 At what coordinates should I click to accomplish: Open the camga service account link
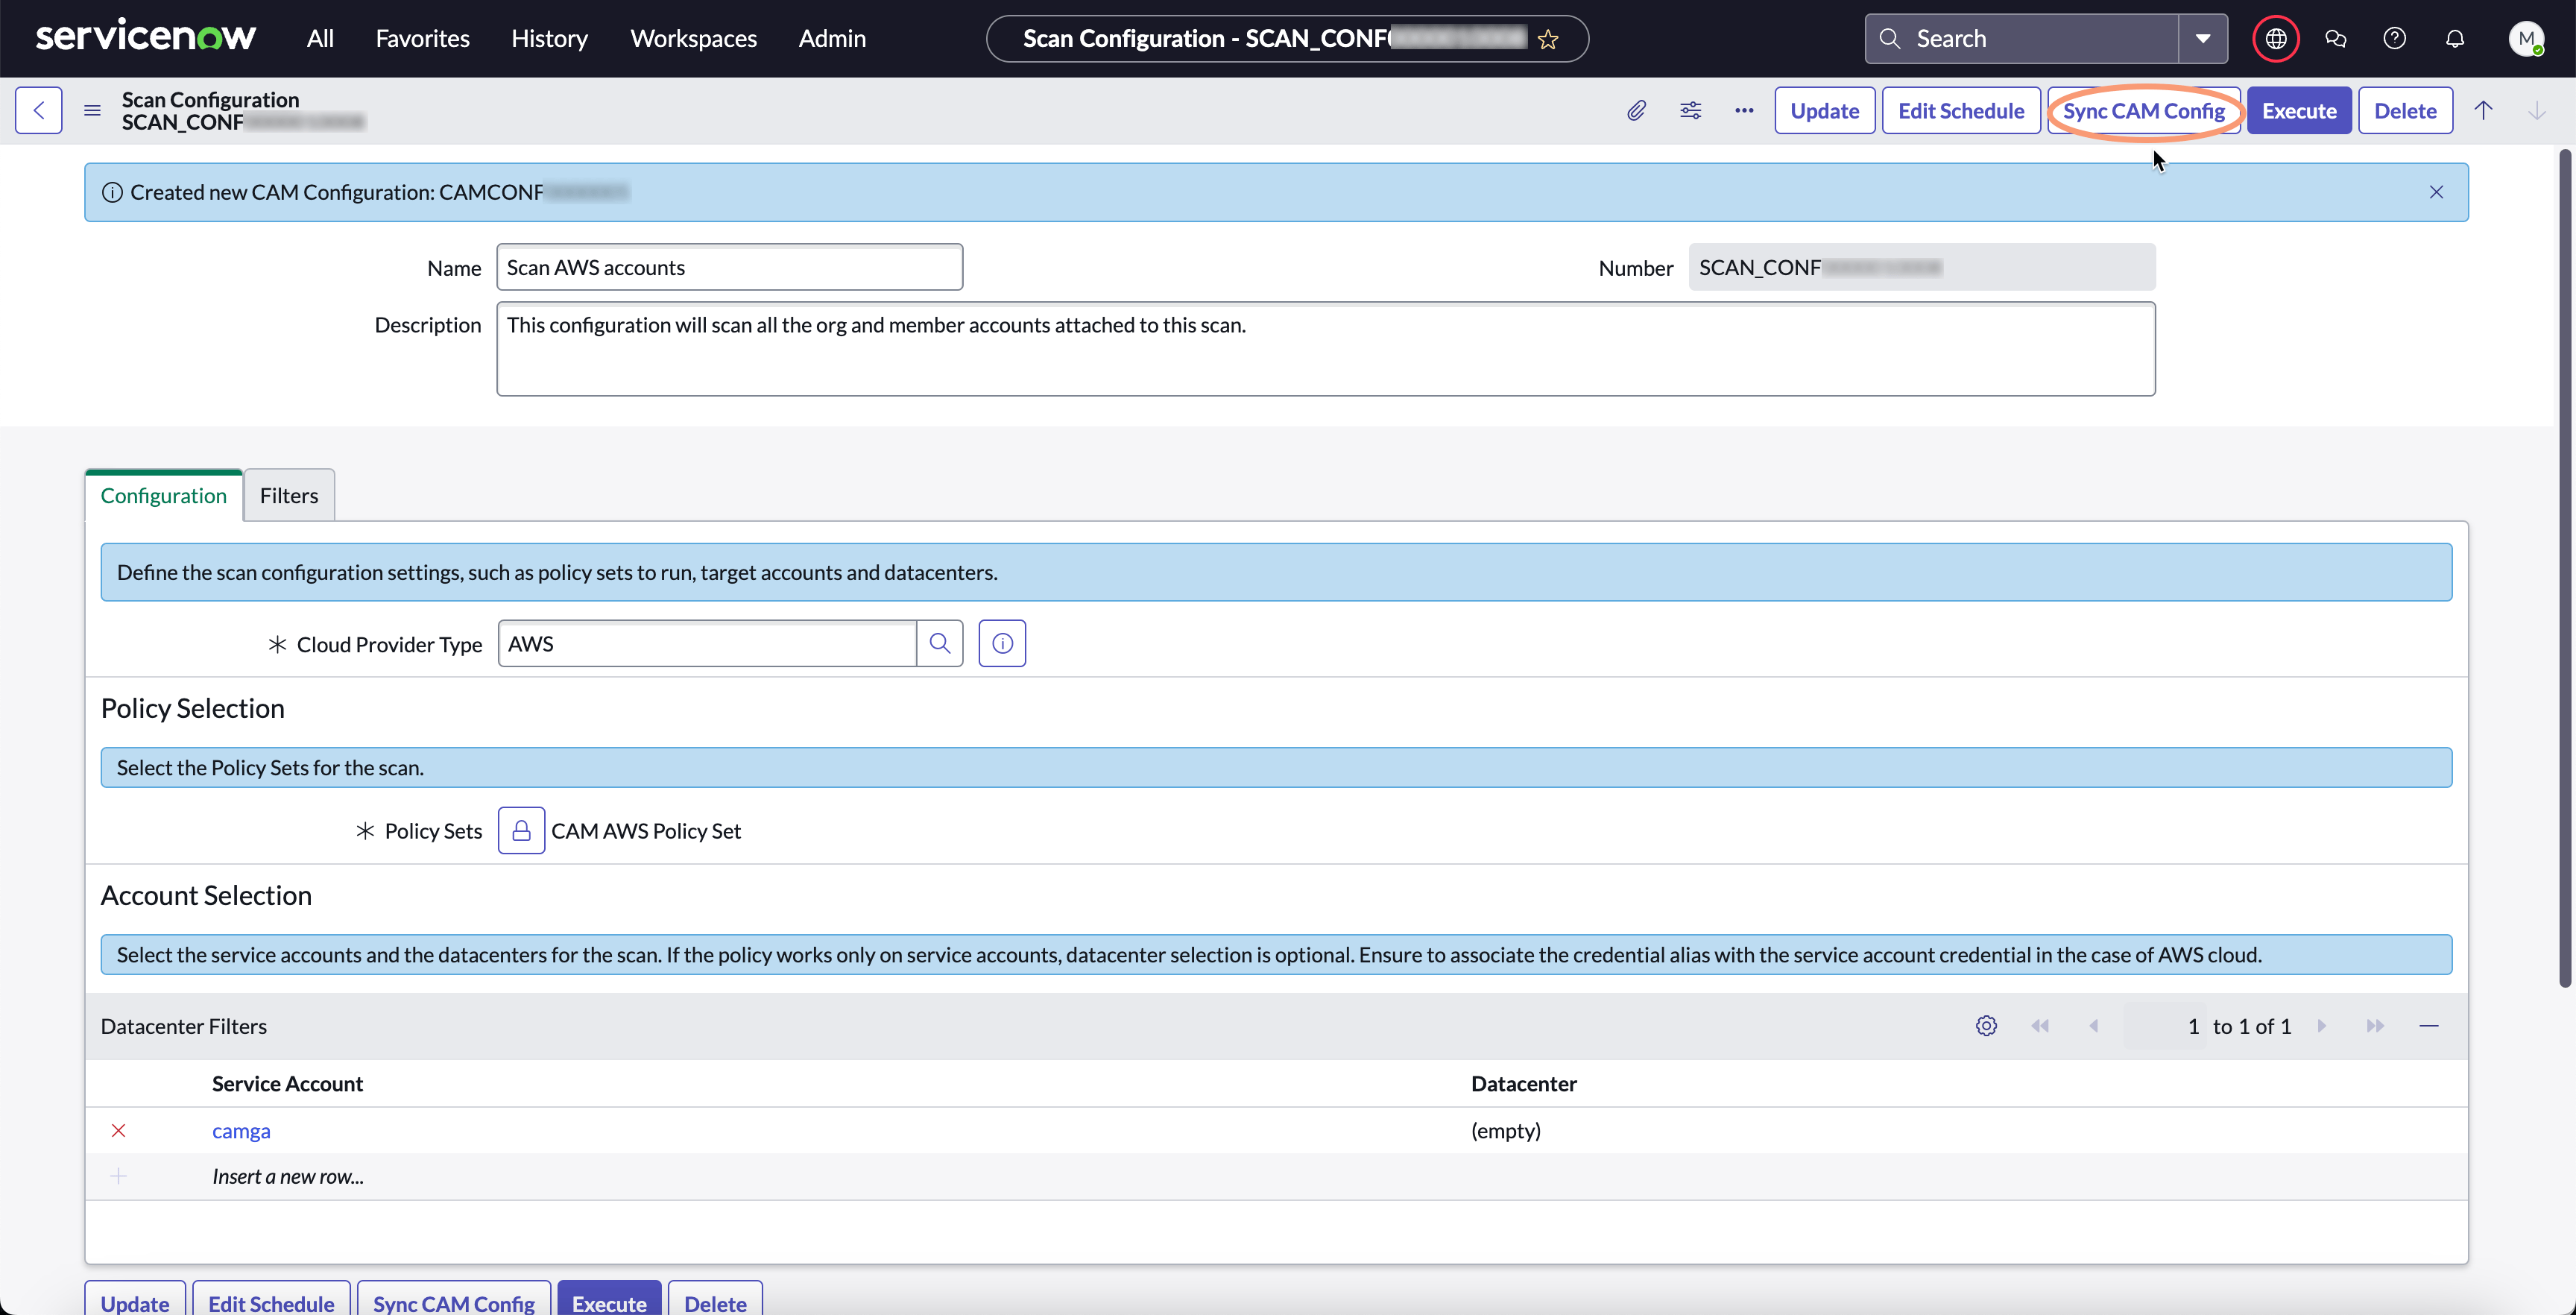point(241,1130)
